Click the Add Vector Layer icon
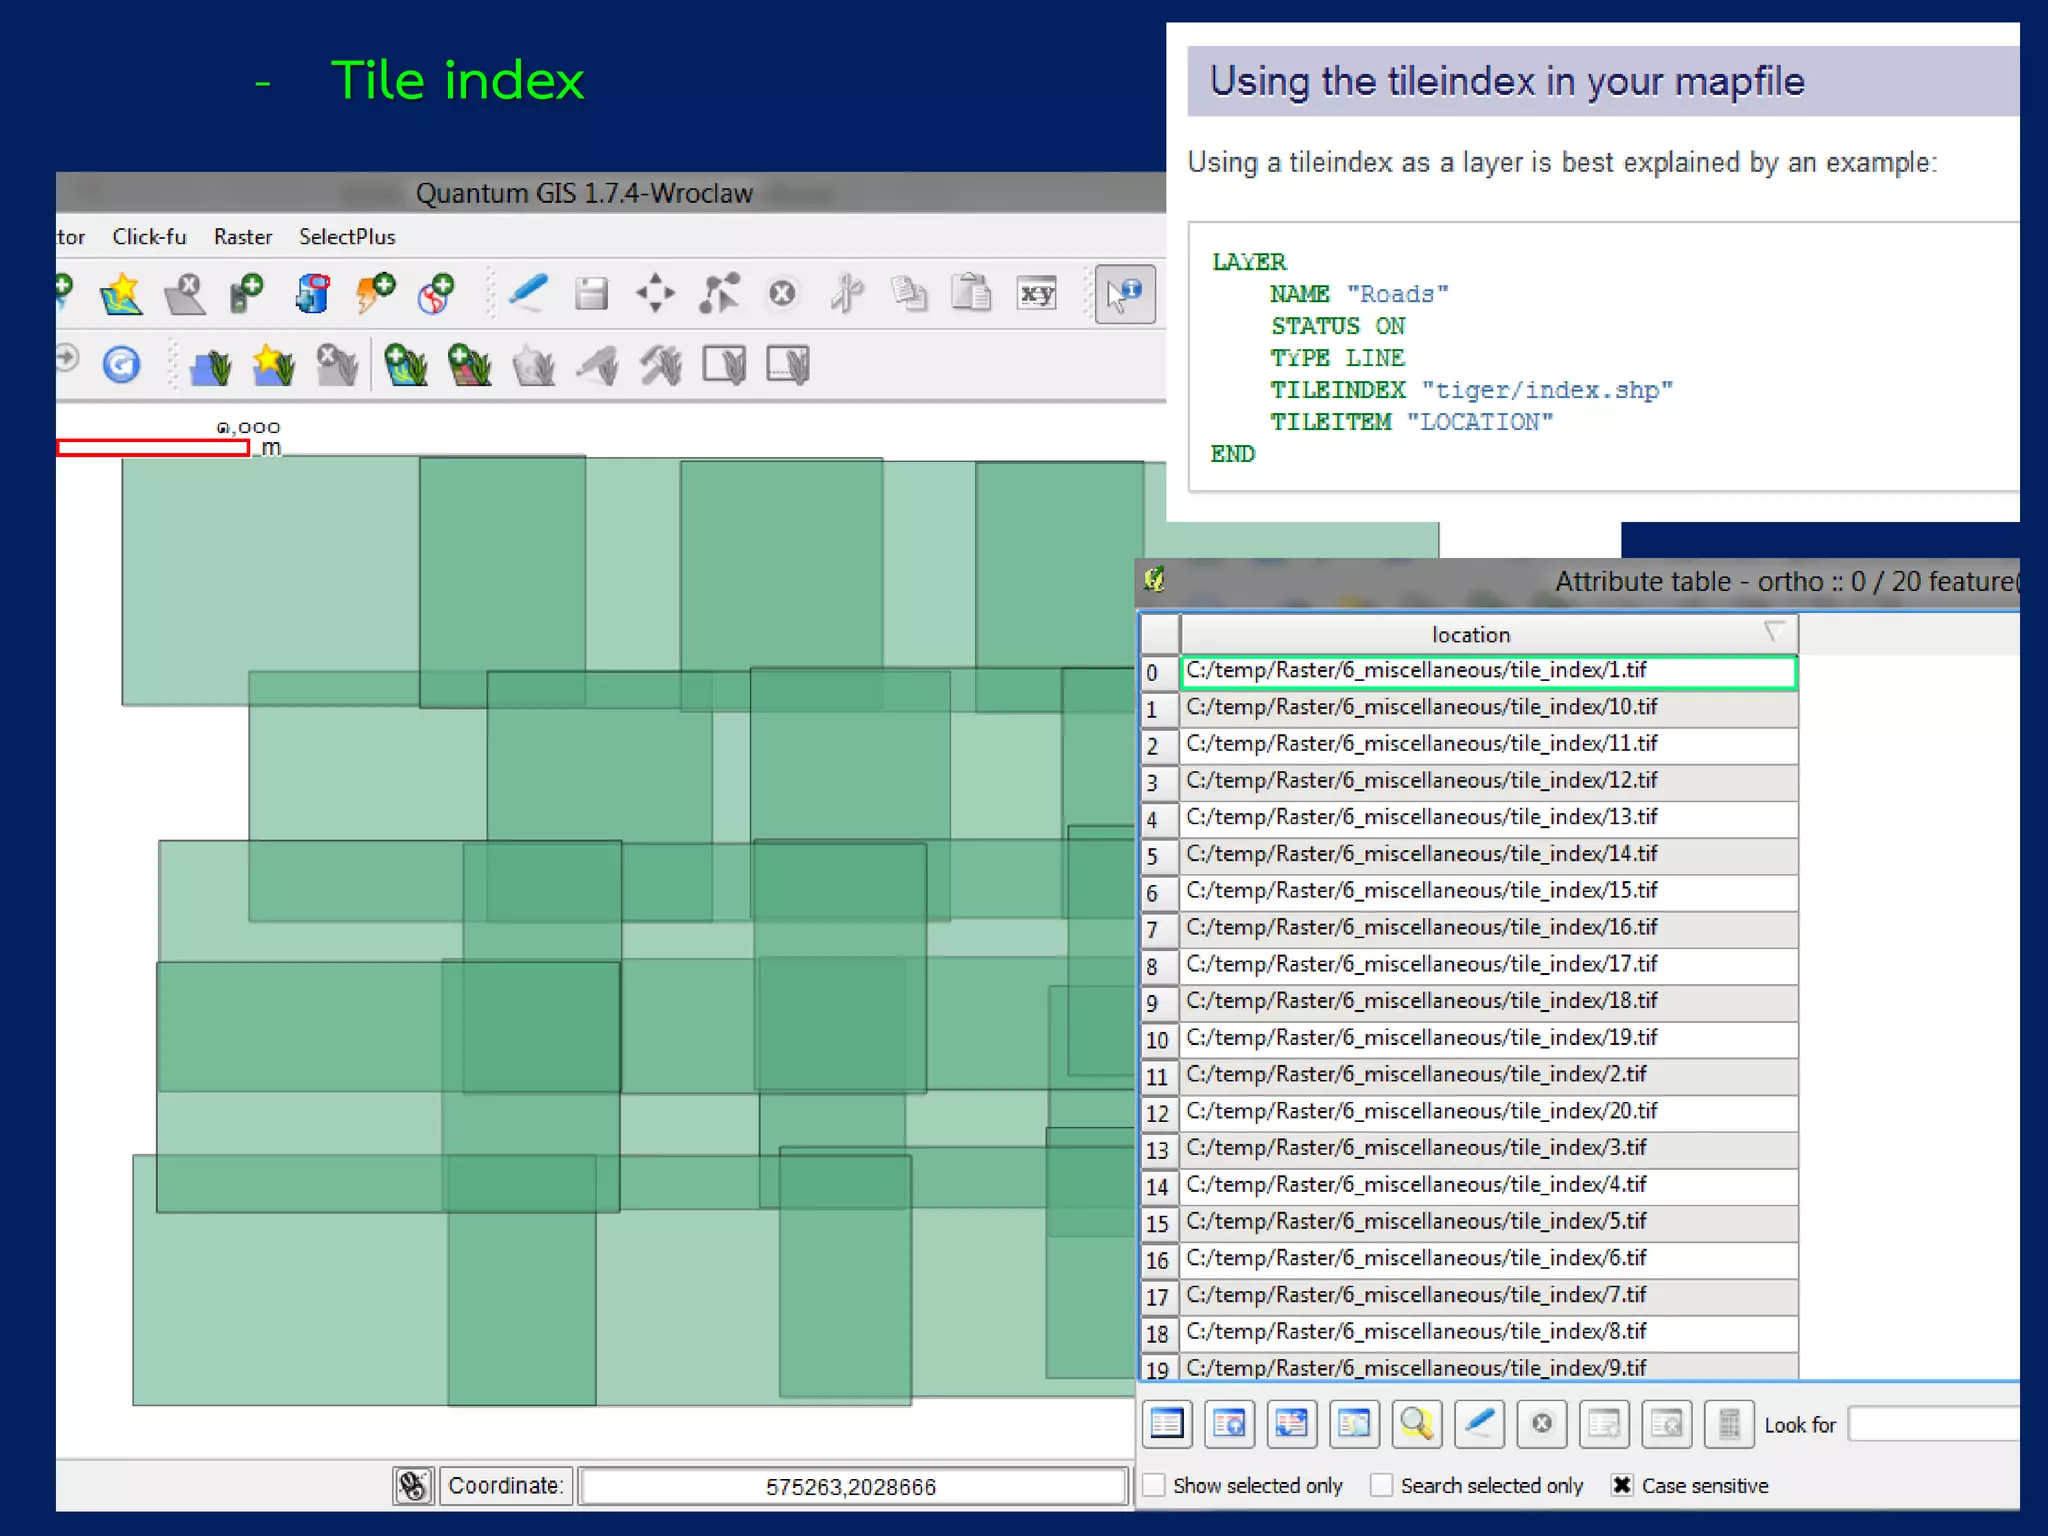The height and width of the screenshot is (1536, 2048). [121, 294]
